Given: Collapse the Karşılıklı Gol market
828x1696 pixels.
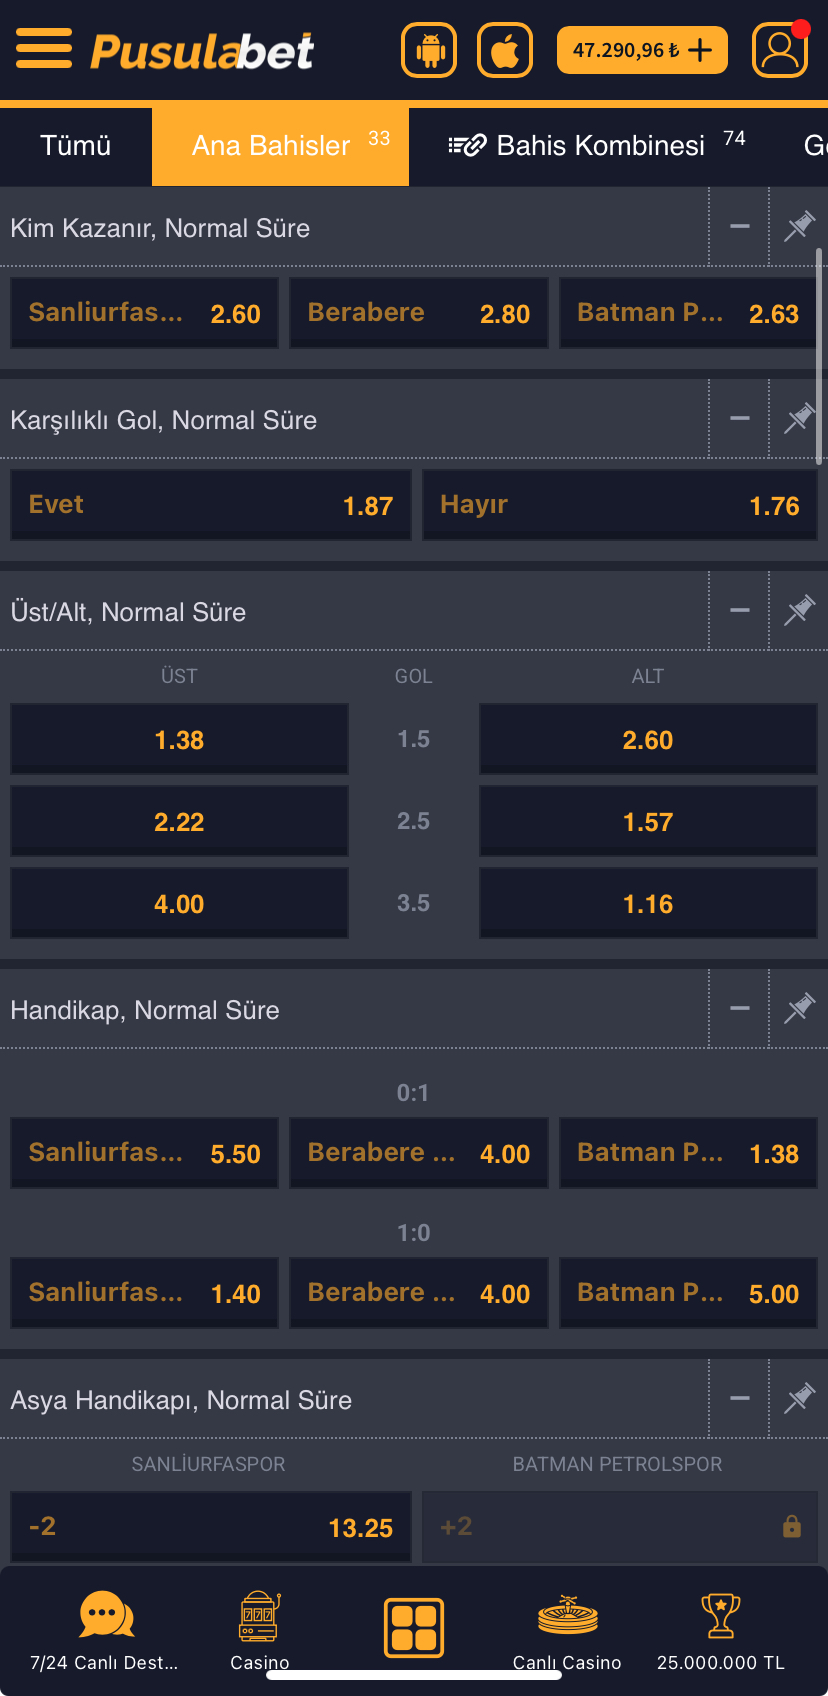Looking at the screenshot, I should [x=739, y=419].
